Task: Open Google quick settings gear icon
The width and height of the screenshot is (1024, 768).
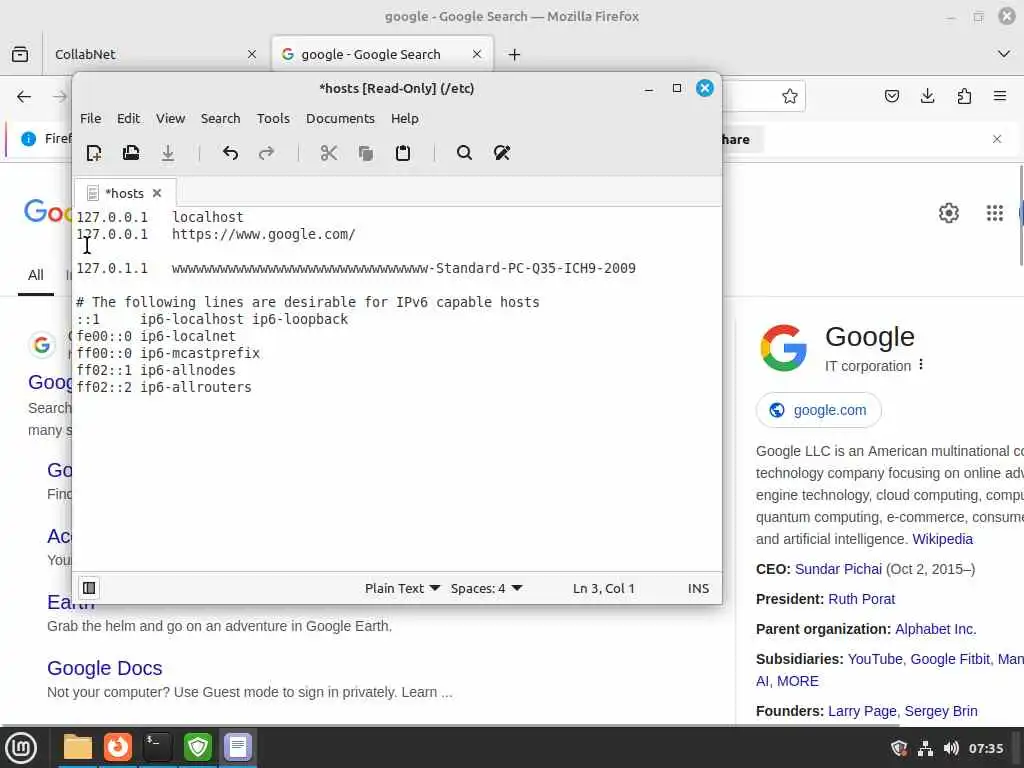Action: [x=948, y=213]
